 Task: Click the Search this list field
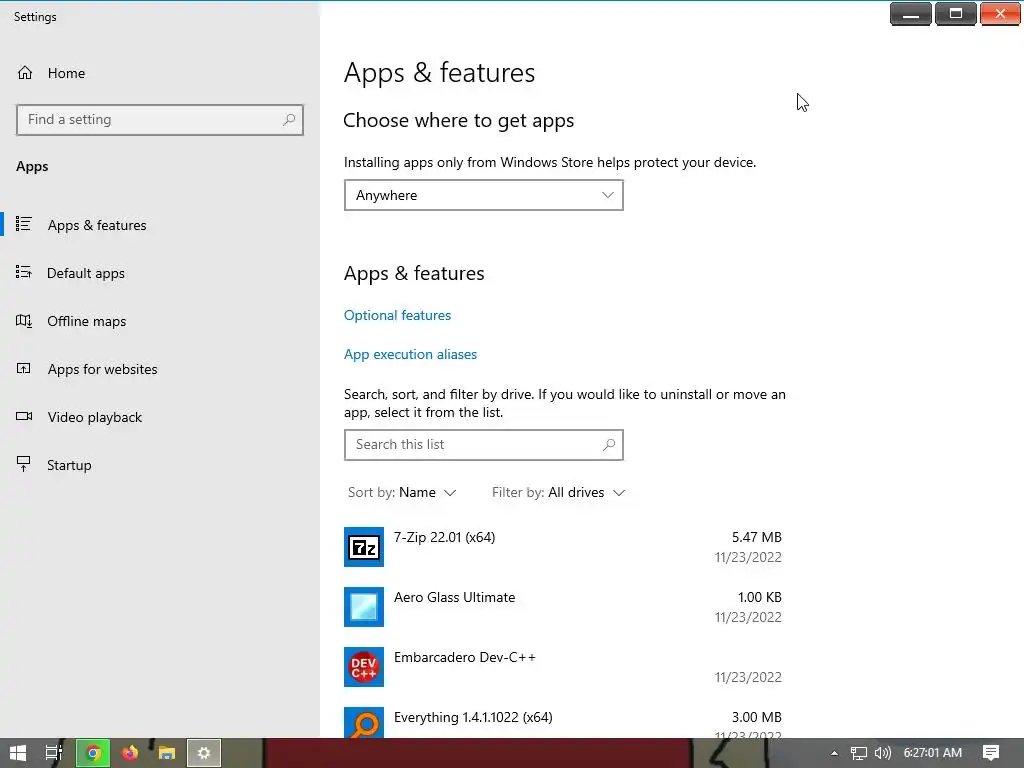[x=484, y=445]
